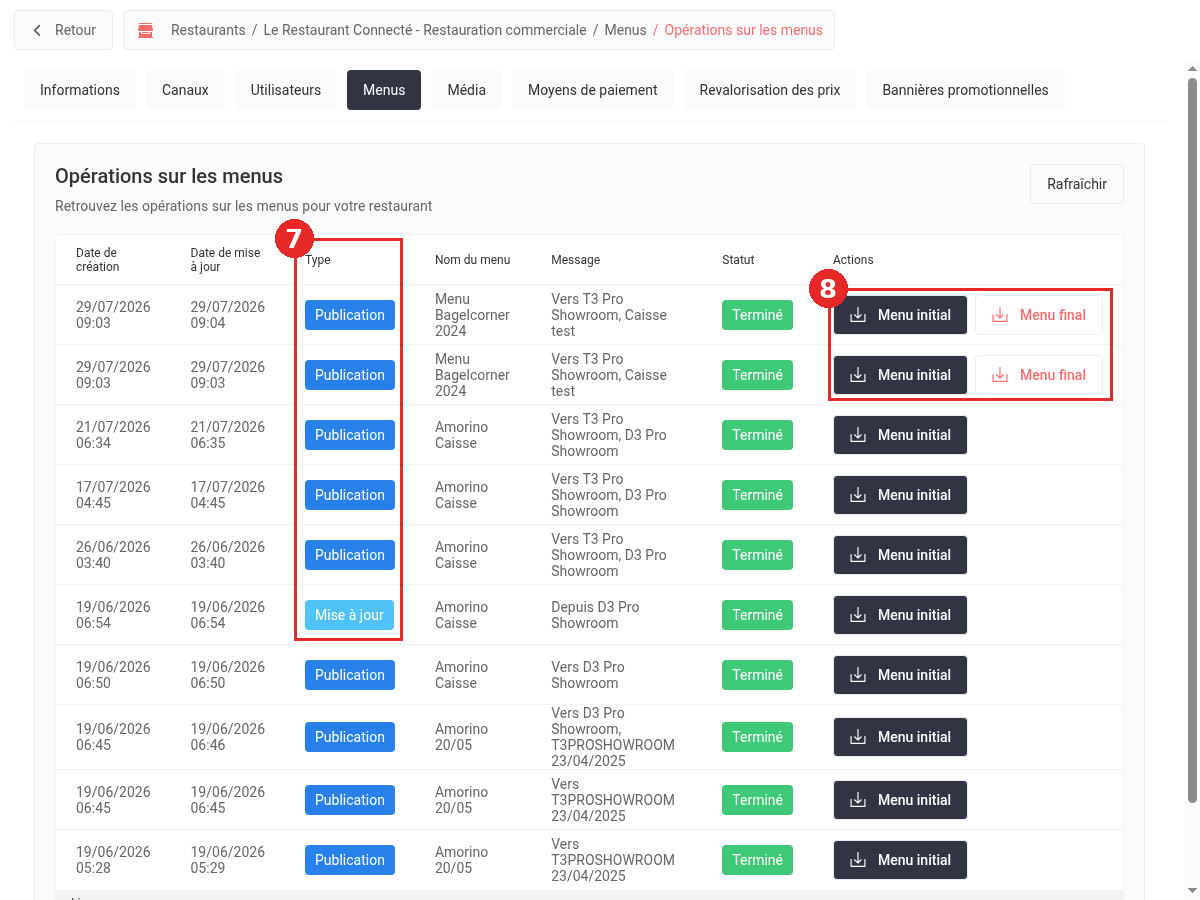
Task: Go back with the Retour button
Action: [63, 30]
